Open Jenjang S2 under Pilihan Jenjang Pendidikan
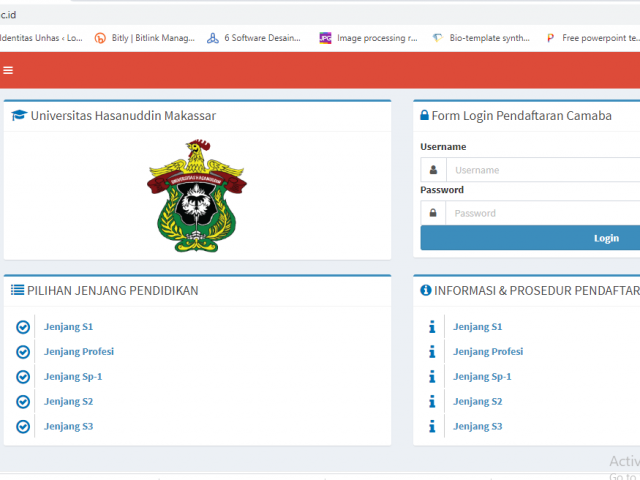Screen dimensions: 640x480 pos(68,402)
